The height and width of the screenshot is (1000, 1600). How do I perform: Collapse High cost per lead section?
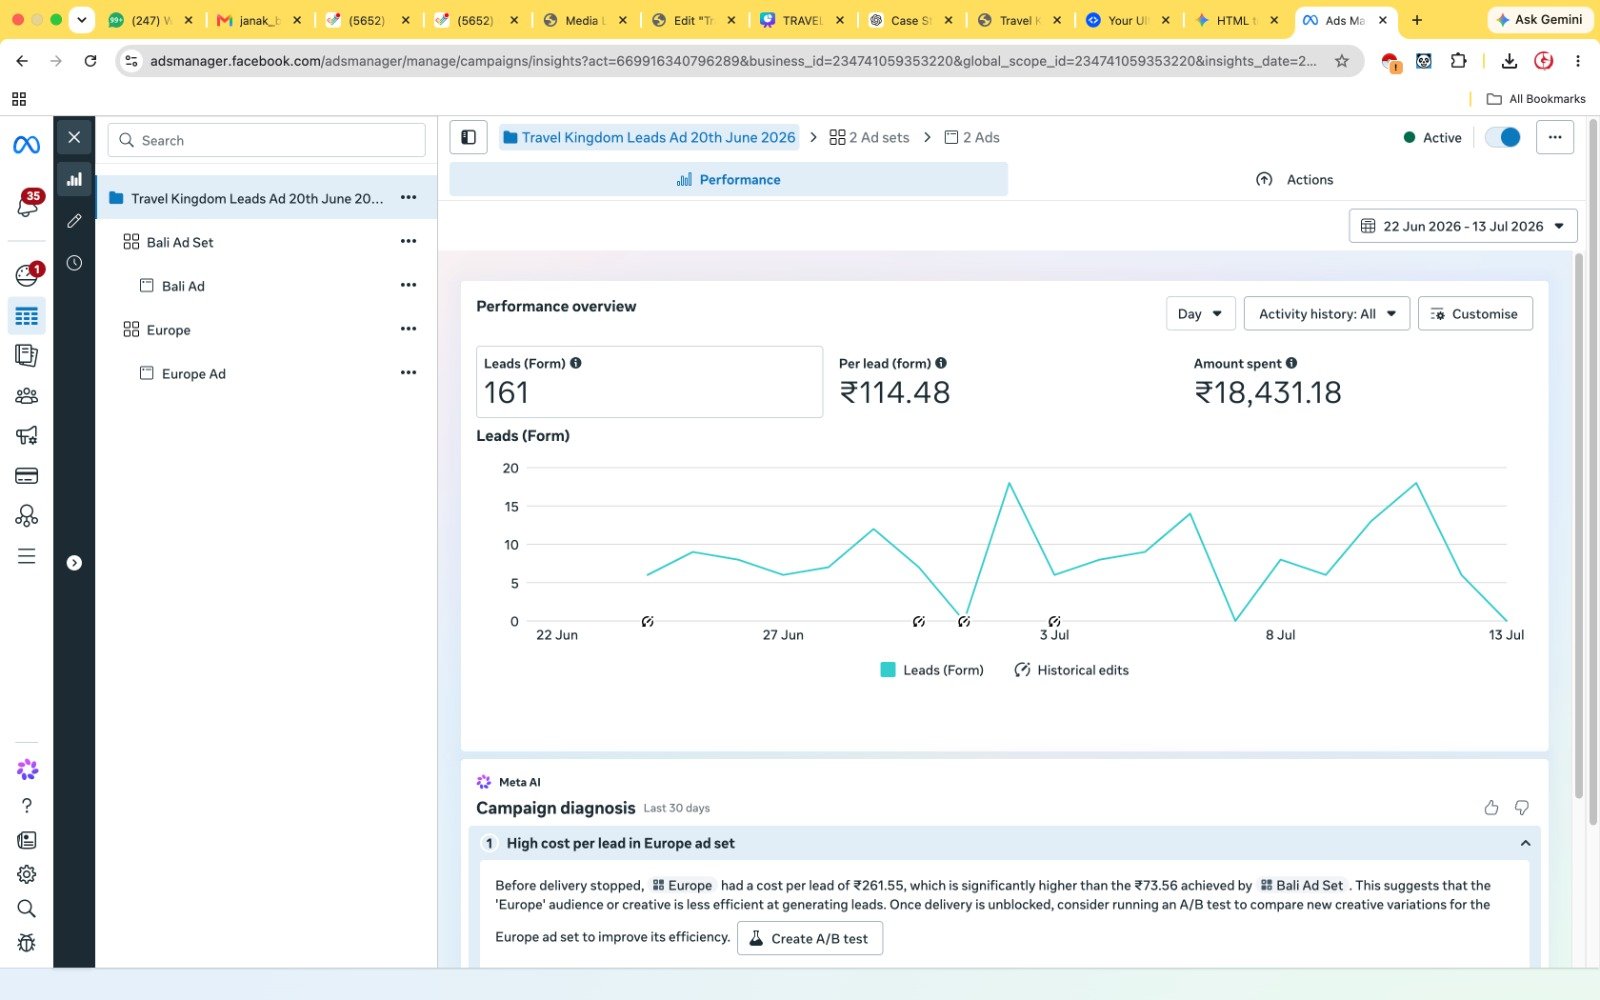(x=1525, y=843)
